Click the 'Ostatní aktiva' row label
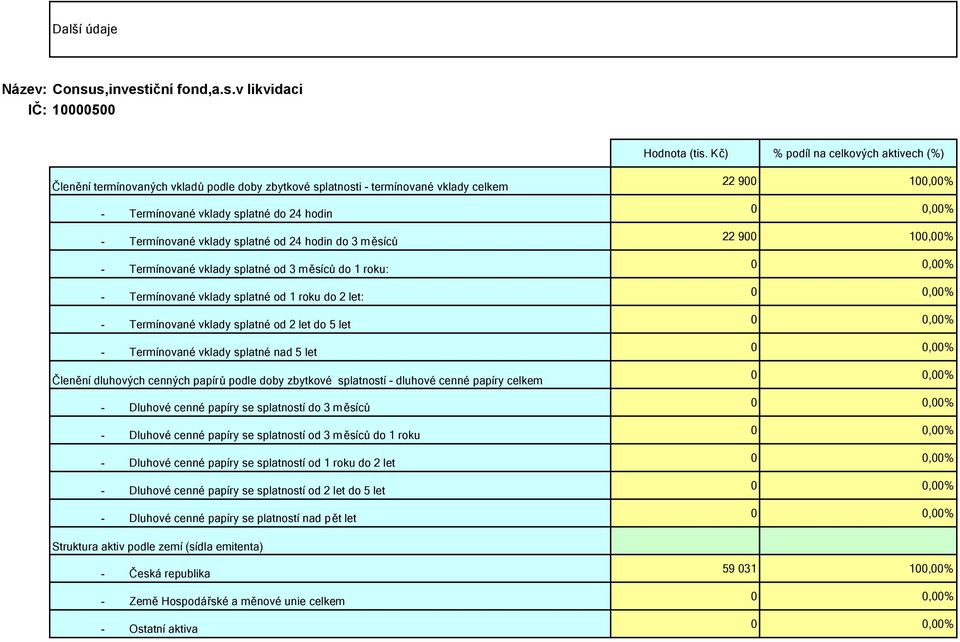The height and width of the screenshot is (642, 960). click(163, 629)
